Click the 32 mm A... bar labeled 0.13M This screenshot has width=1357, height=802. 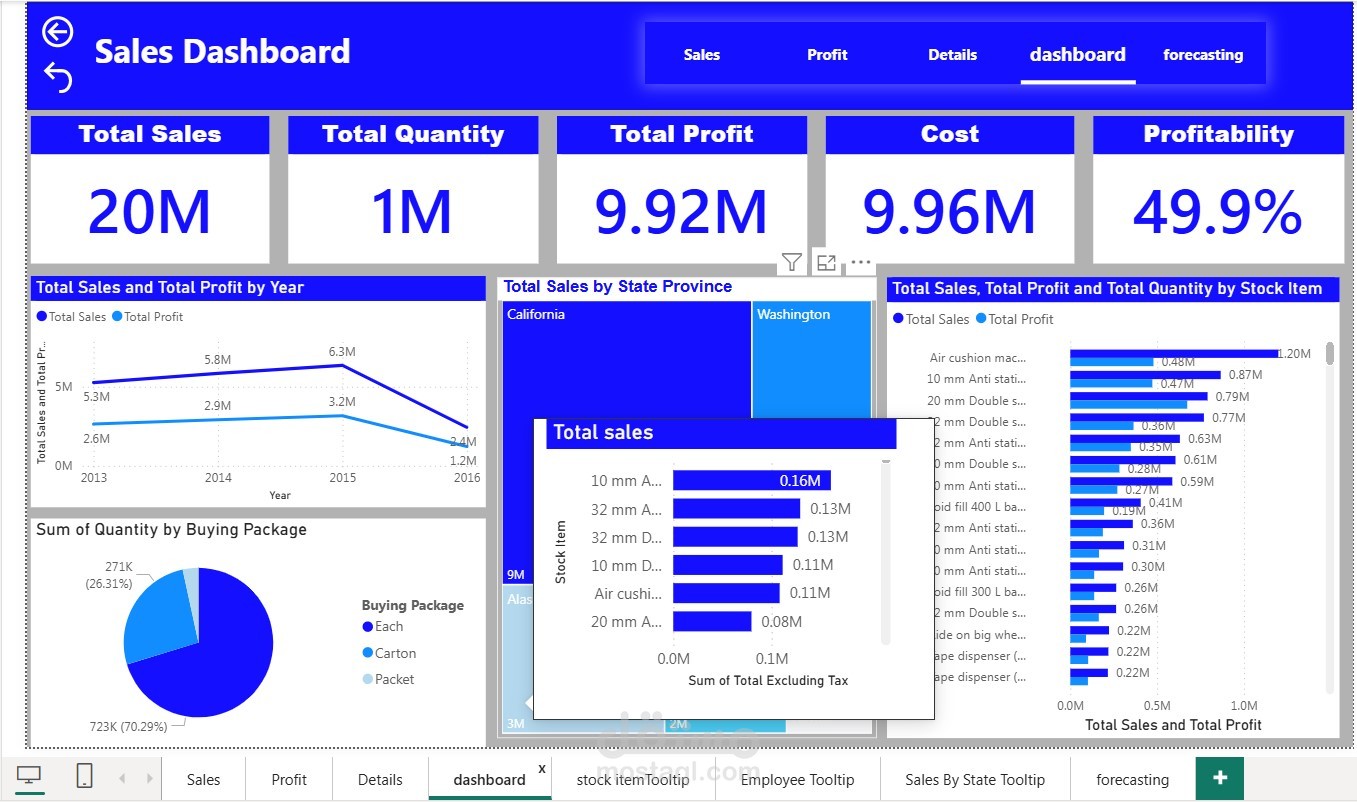(736, 509)
